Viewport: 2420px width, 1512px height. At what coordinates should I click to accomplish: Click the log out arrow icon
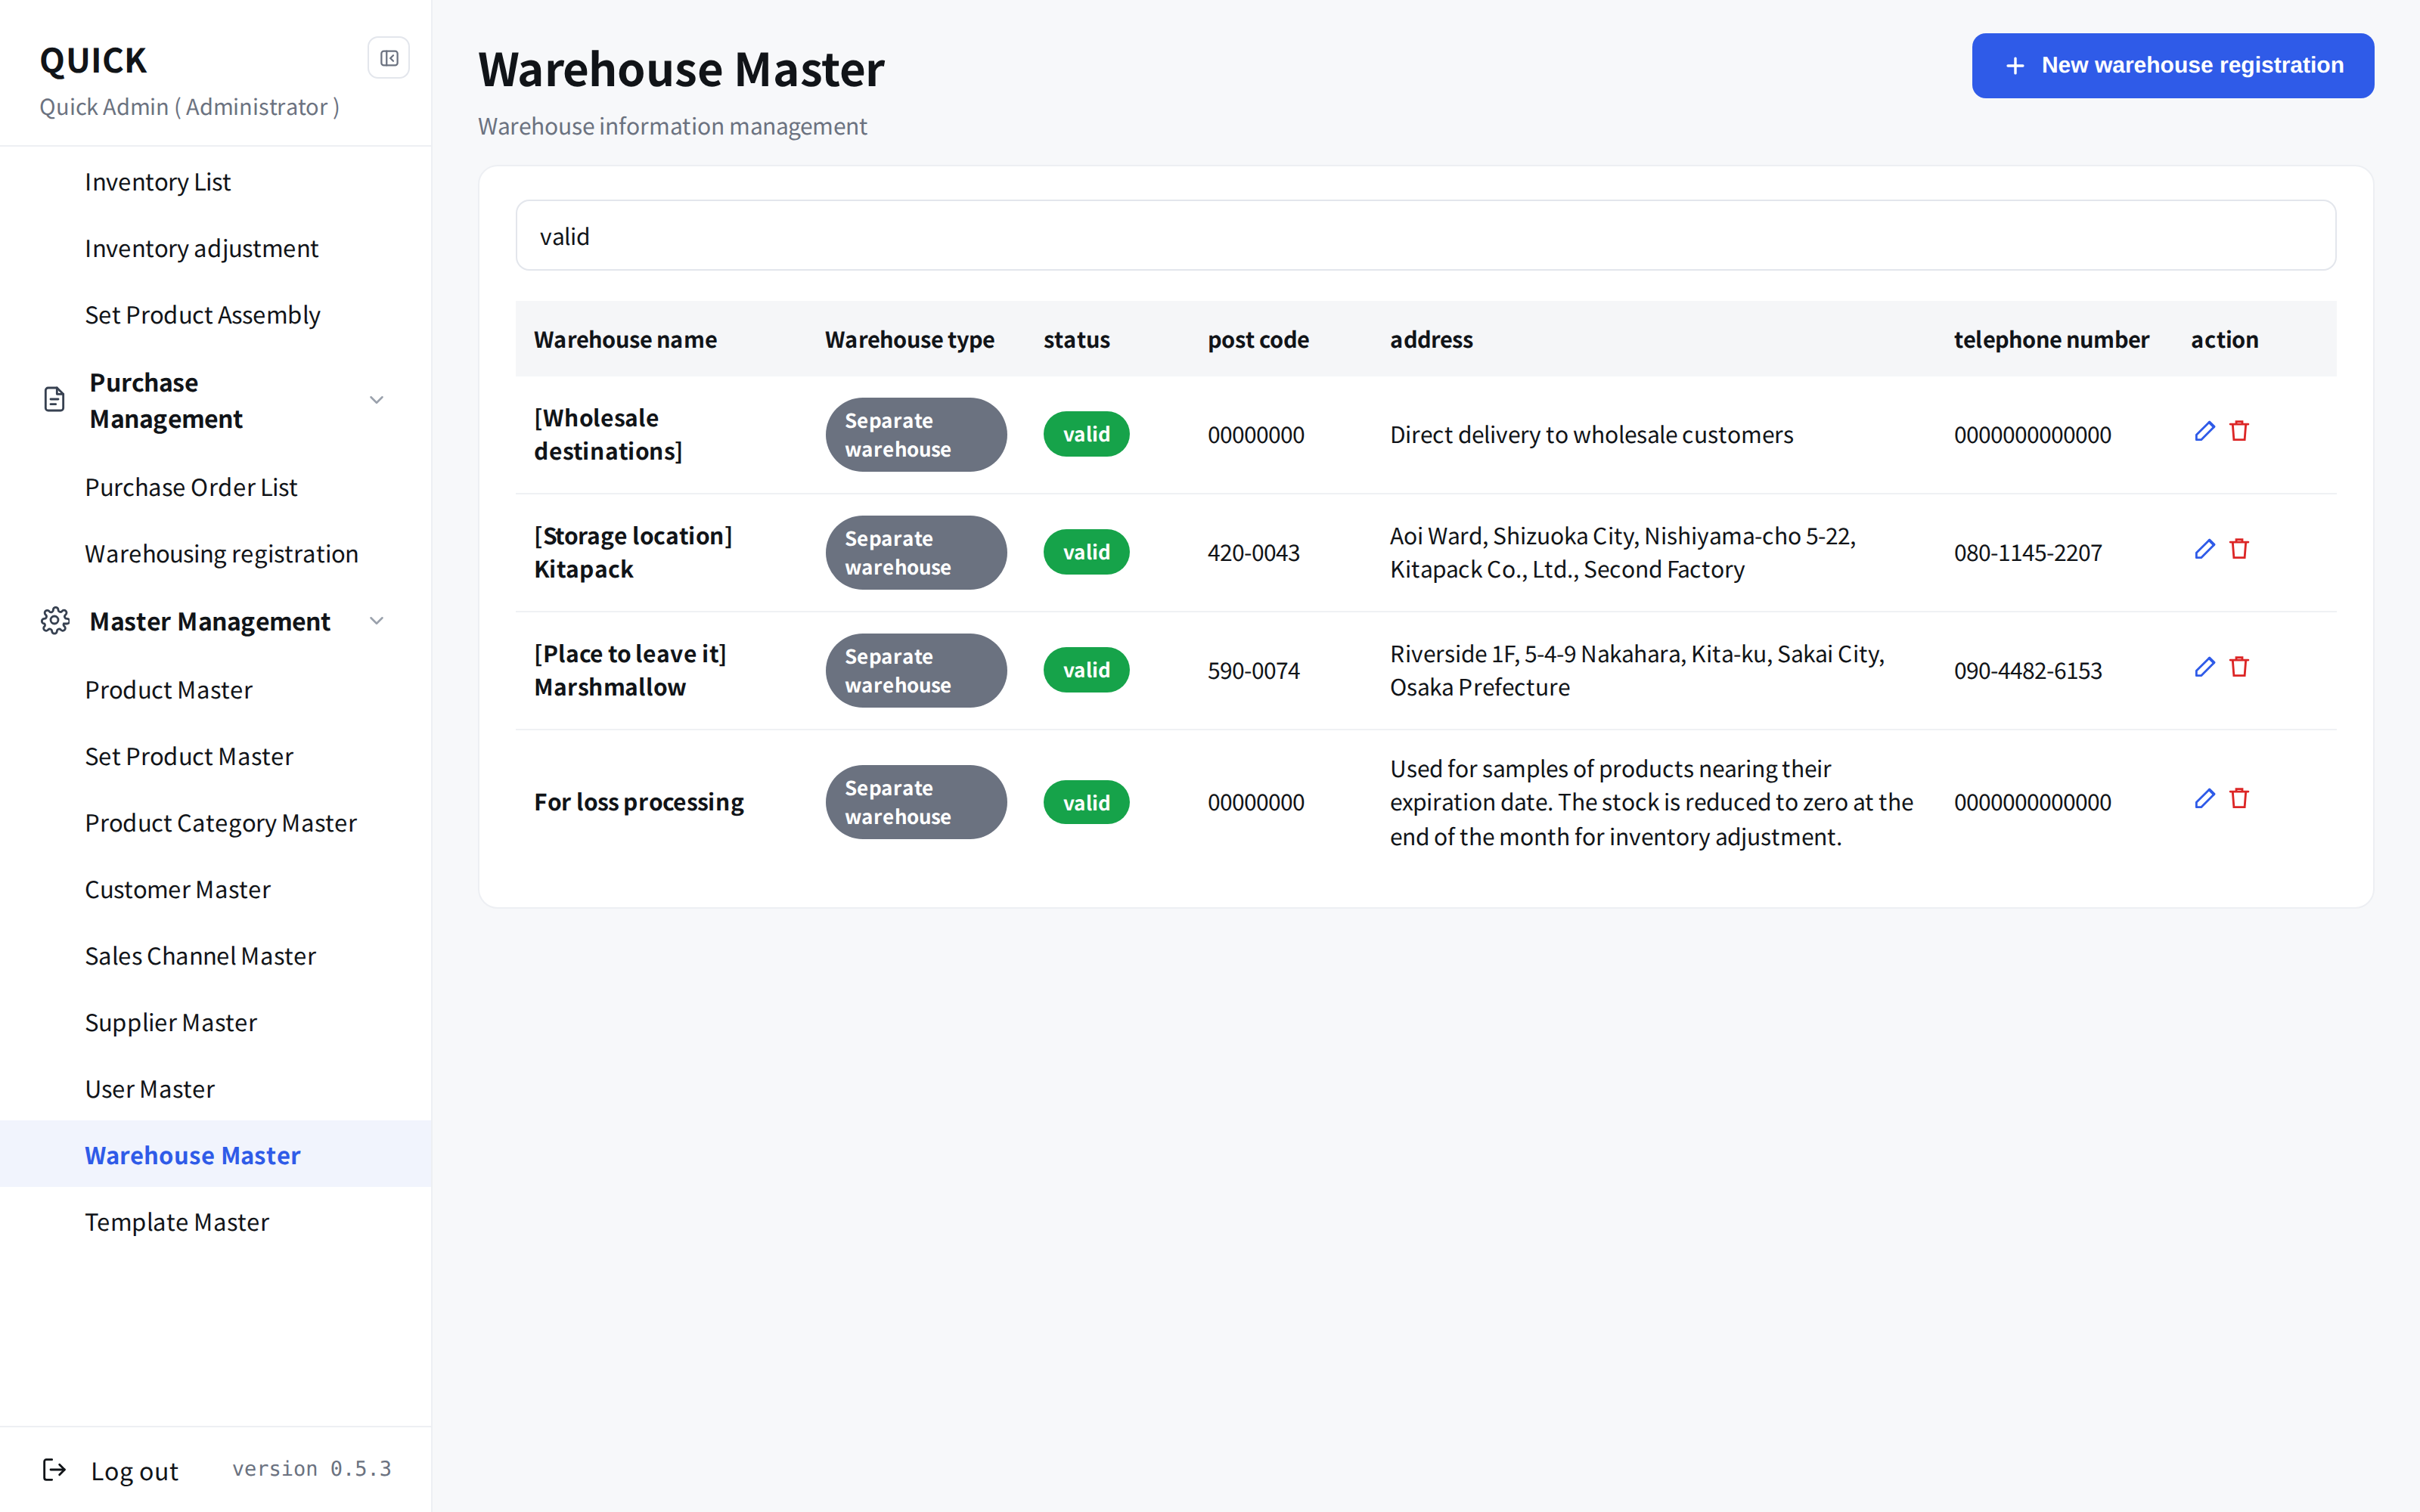pos(54,1469)
